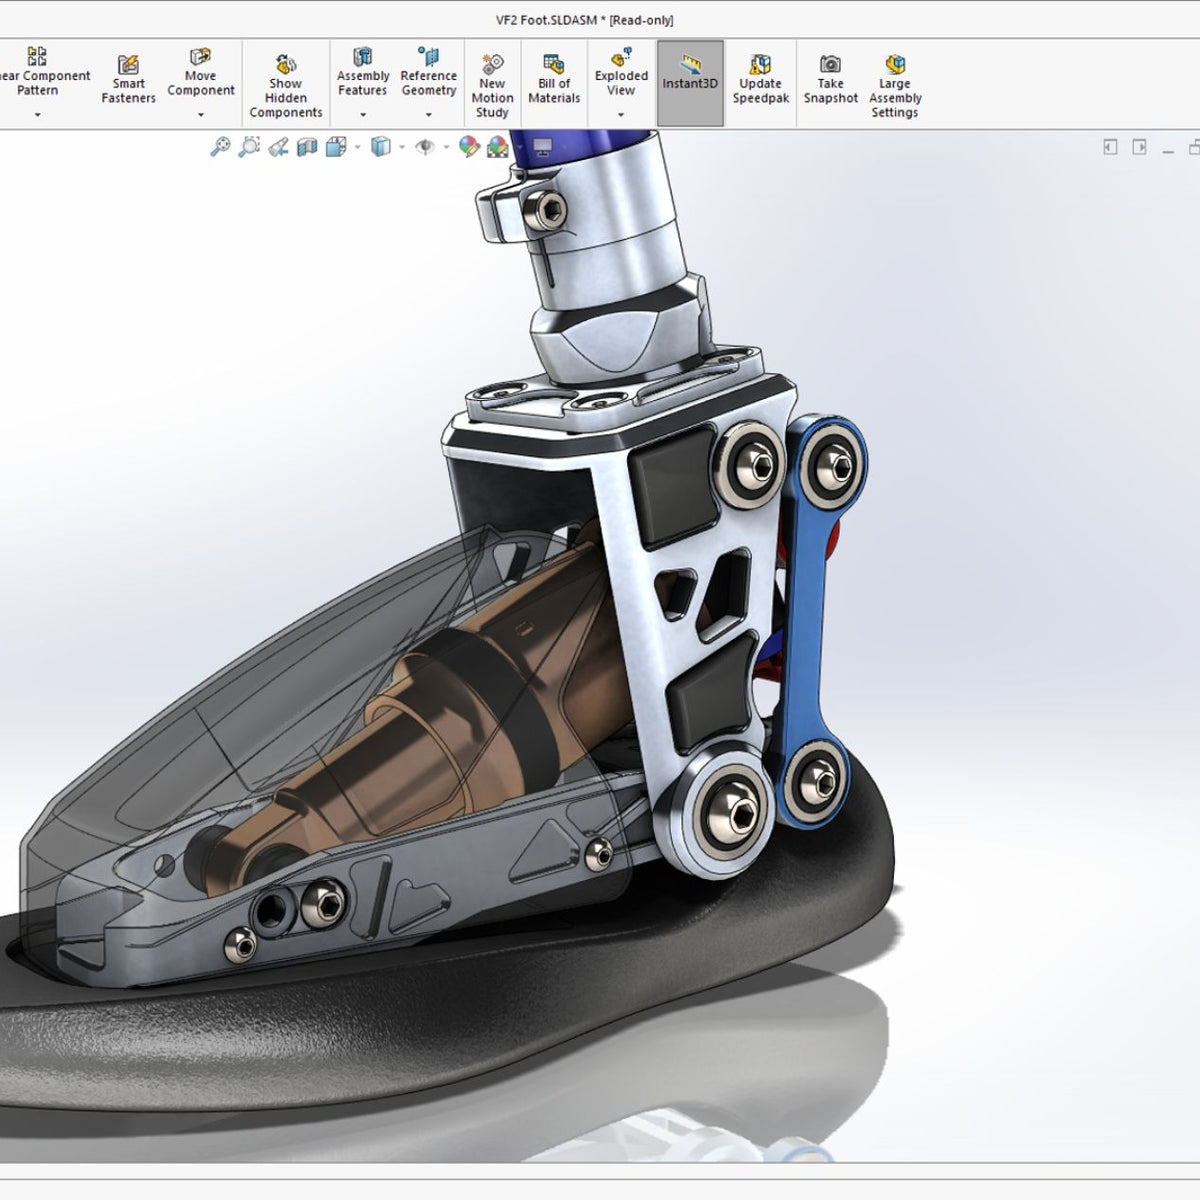Select the Previous View icon
The height and width of the screenshot is (1200, 1200).
click(277, 148)
